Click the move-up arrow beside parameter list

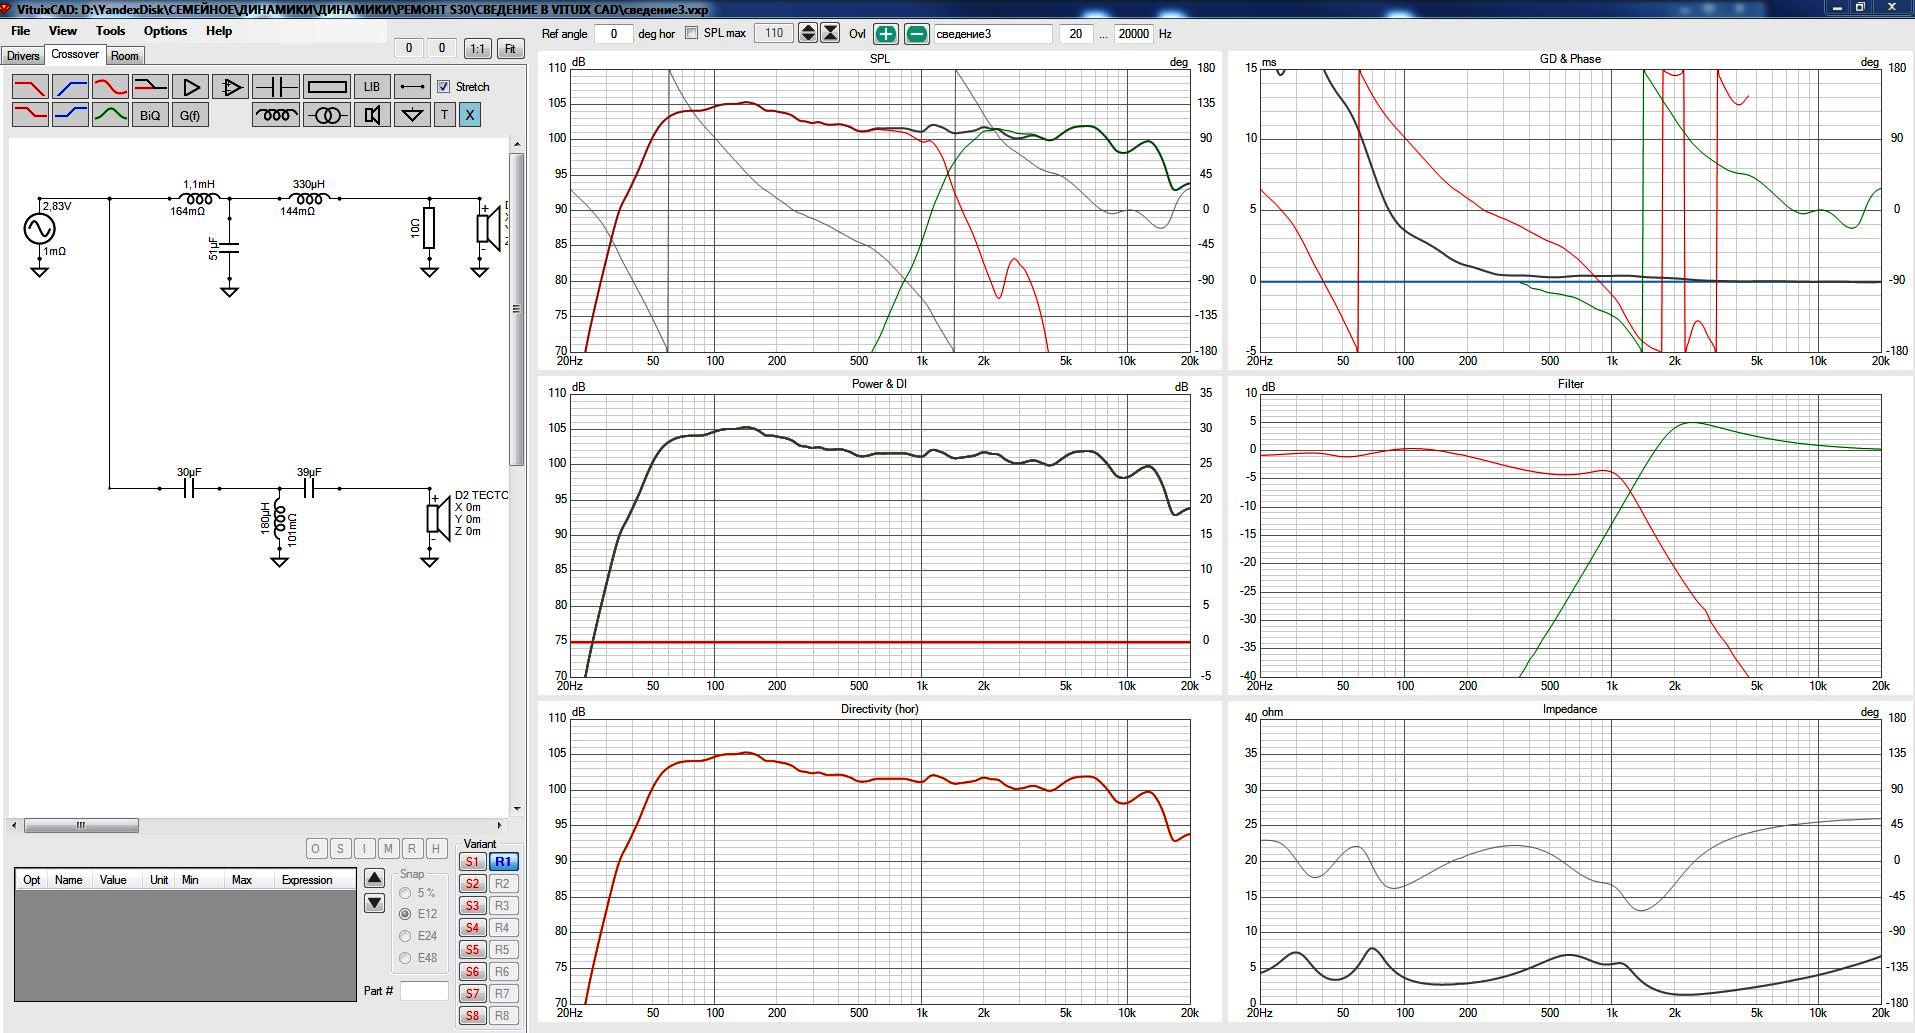coord(374,878)
